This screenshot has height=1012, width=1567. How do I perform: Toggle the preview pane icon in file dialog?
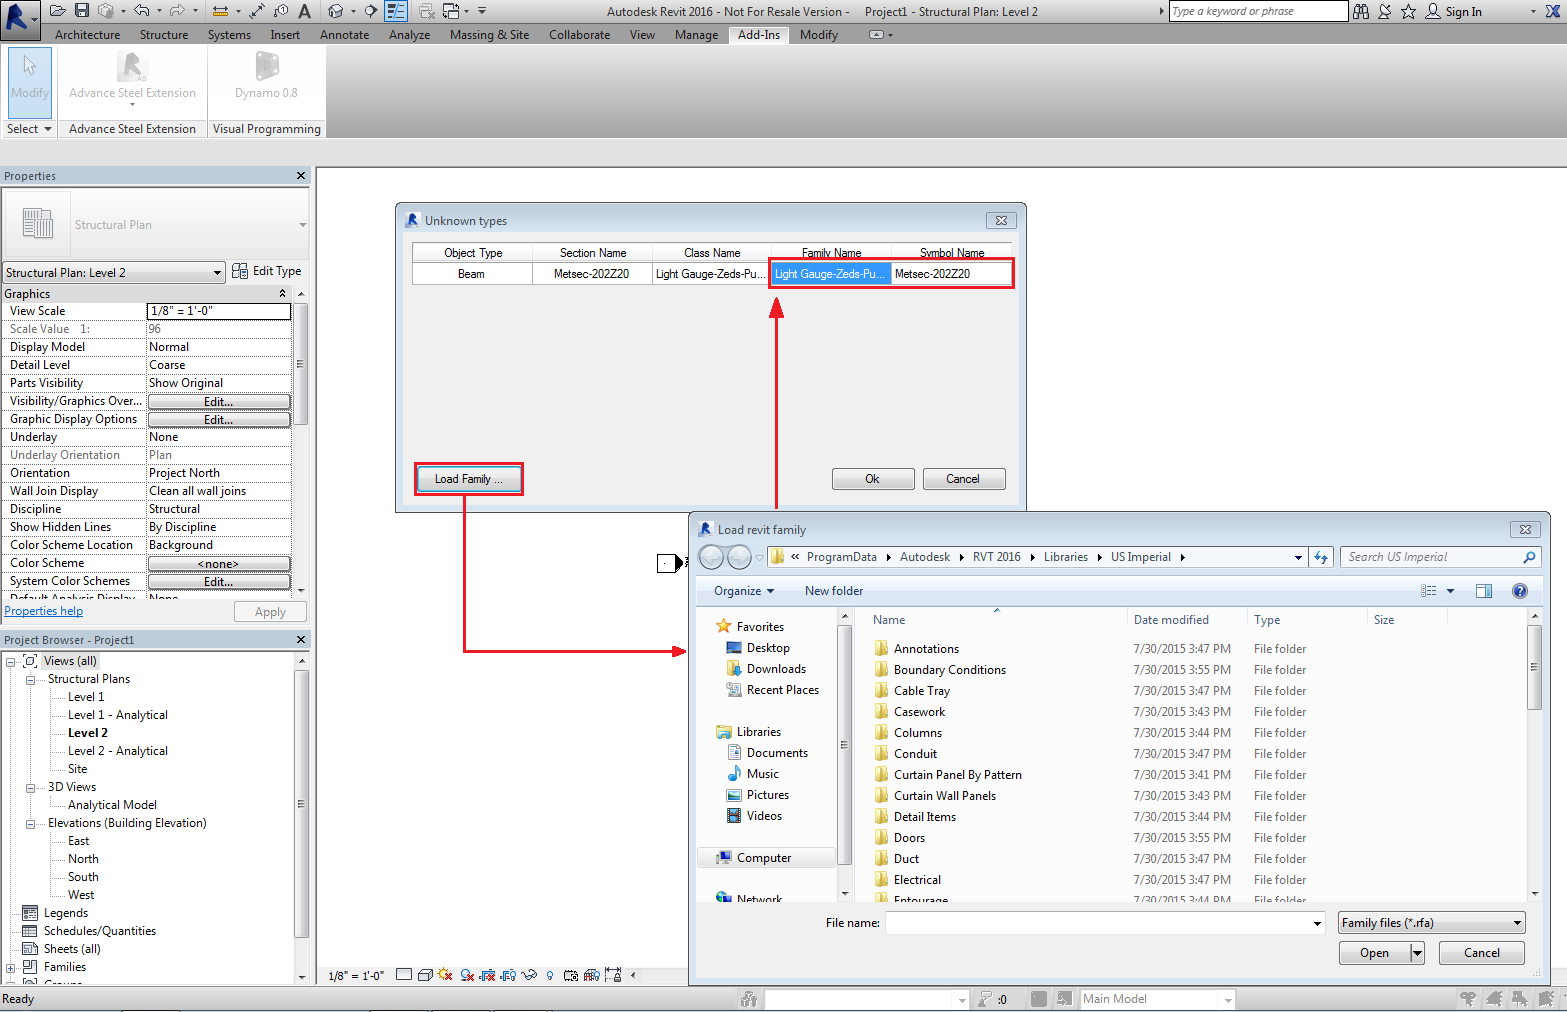[1484, 591]
